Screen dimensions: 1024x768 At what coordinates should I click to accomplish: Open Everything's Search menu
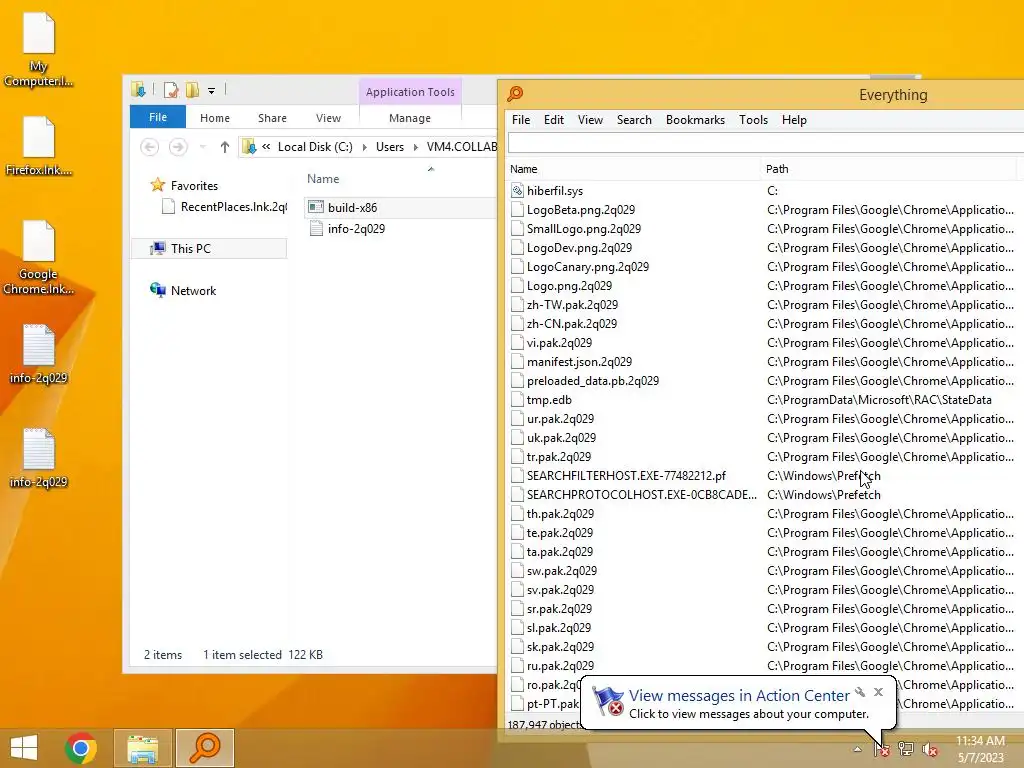(x=634, y=120)
